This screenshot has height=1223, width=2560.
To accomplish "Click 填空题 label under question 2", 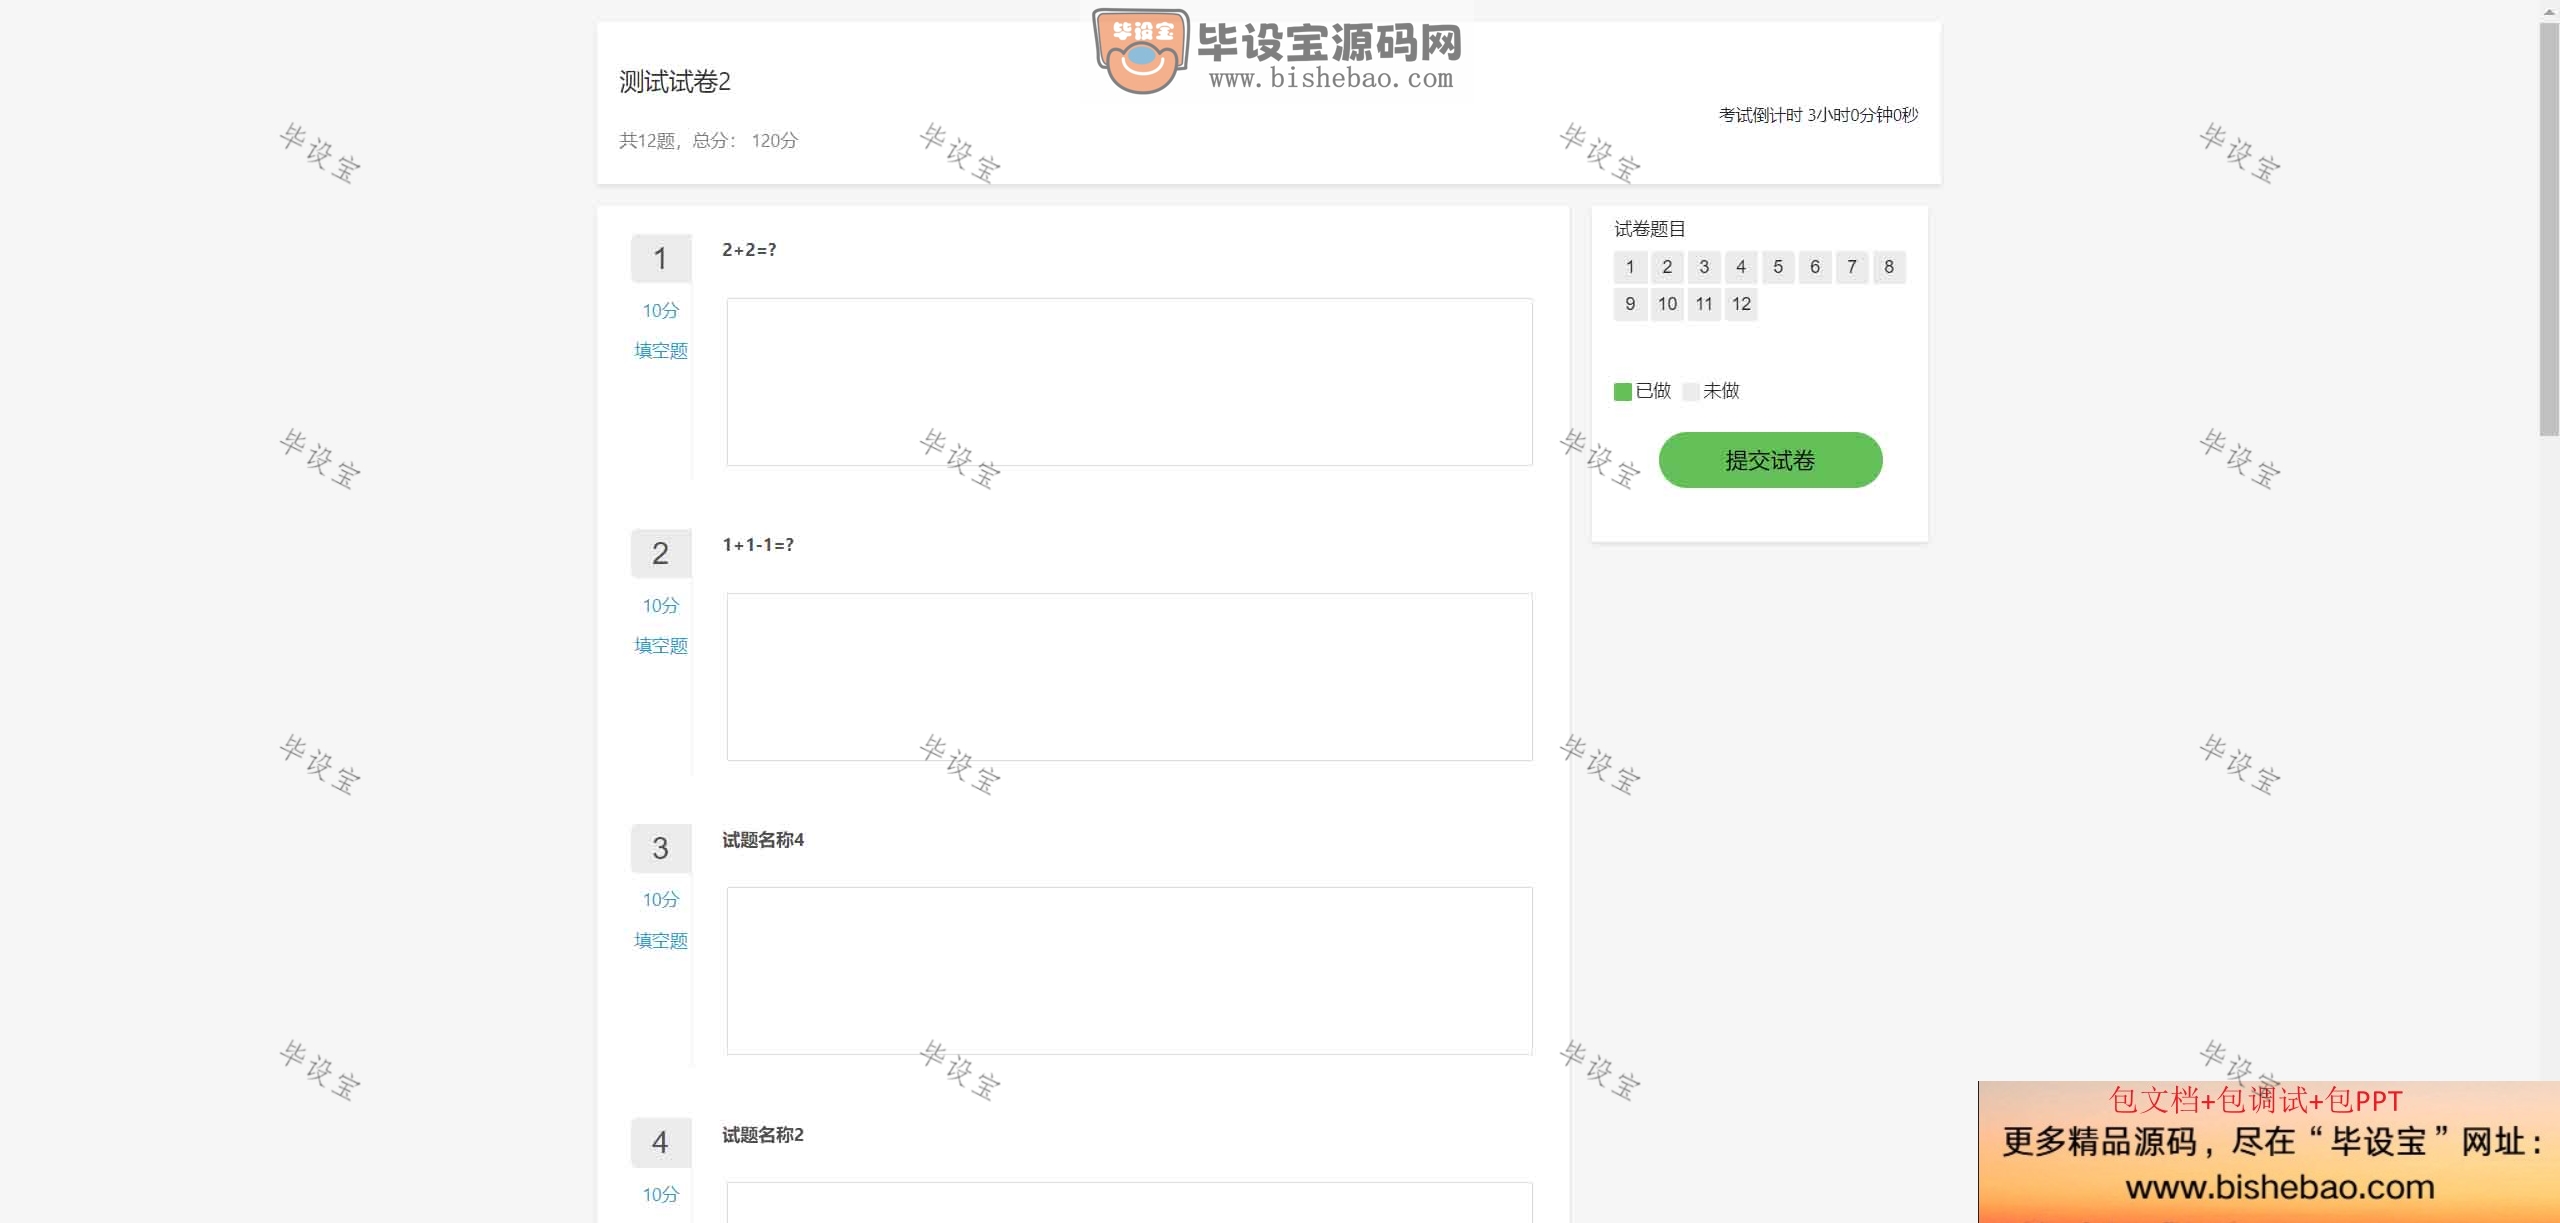I will [661, 646].
